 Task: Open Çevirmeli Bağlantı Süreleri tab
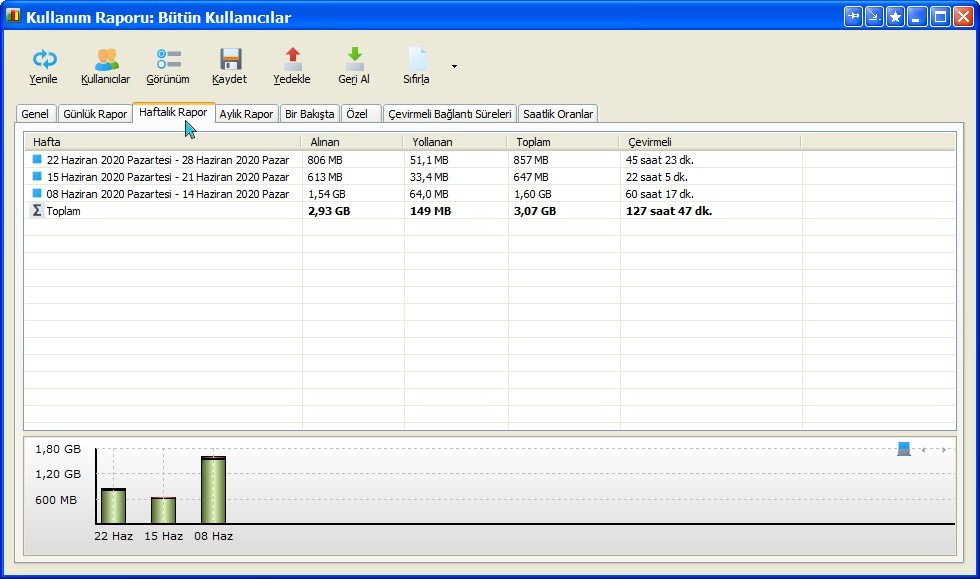pos(449,114)
